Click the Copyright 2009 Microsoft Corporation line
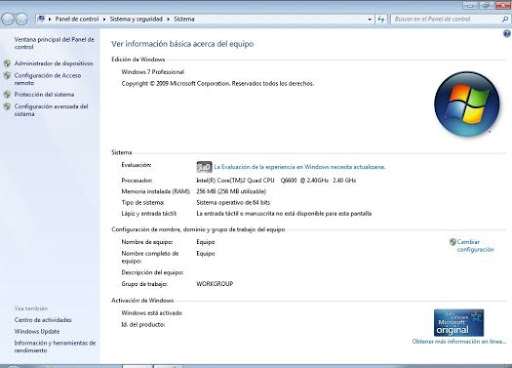The width and height of the screenshot is (512, 368). (x=218, y=84)
